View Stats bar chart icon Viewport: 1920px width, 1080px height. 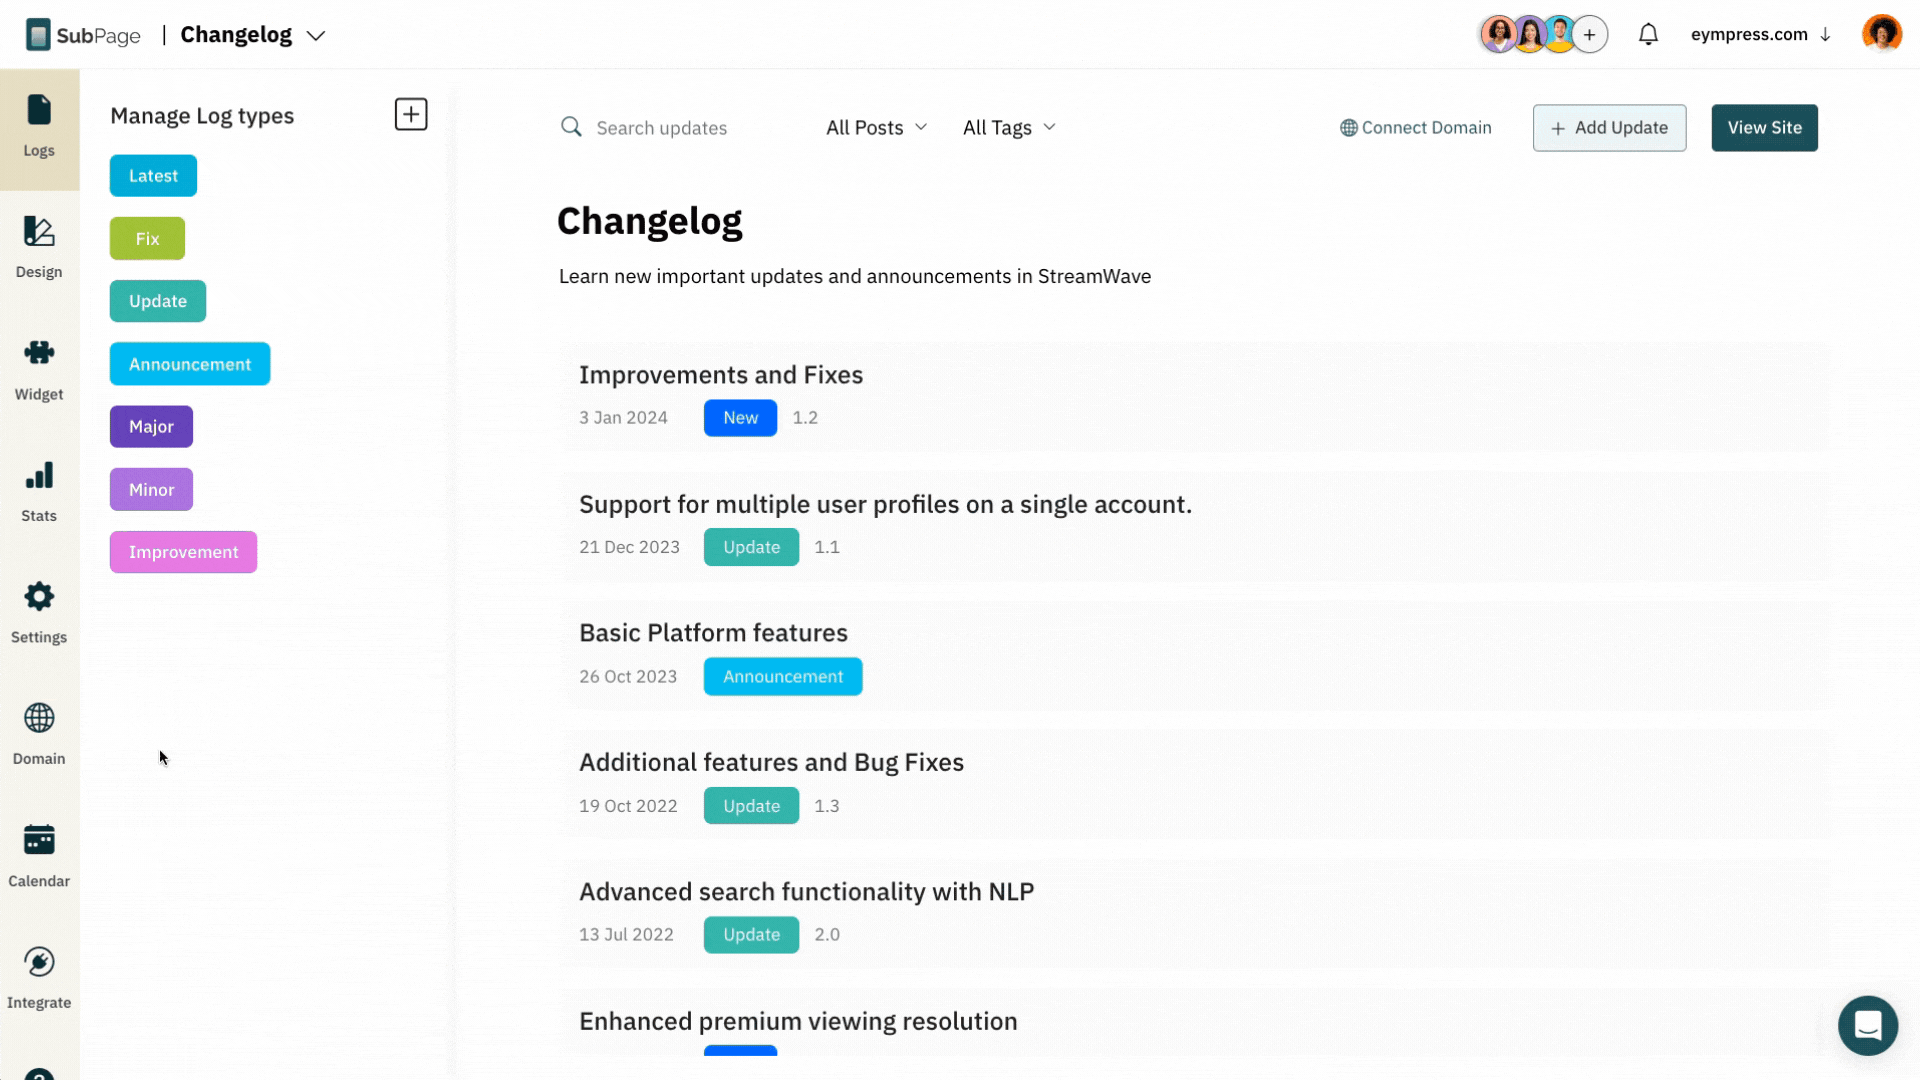point(39,475)
